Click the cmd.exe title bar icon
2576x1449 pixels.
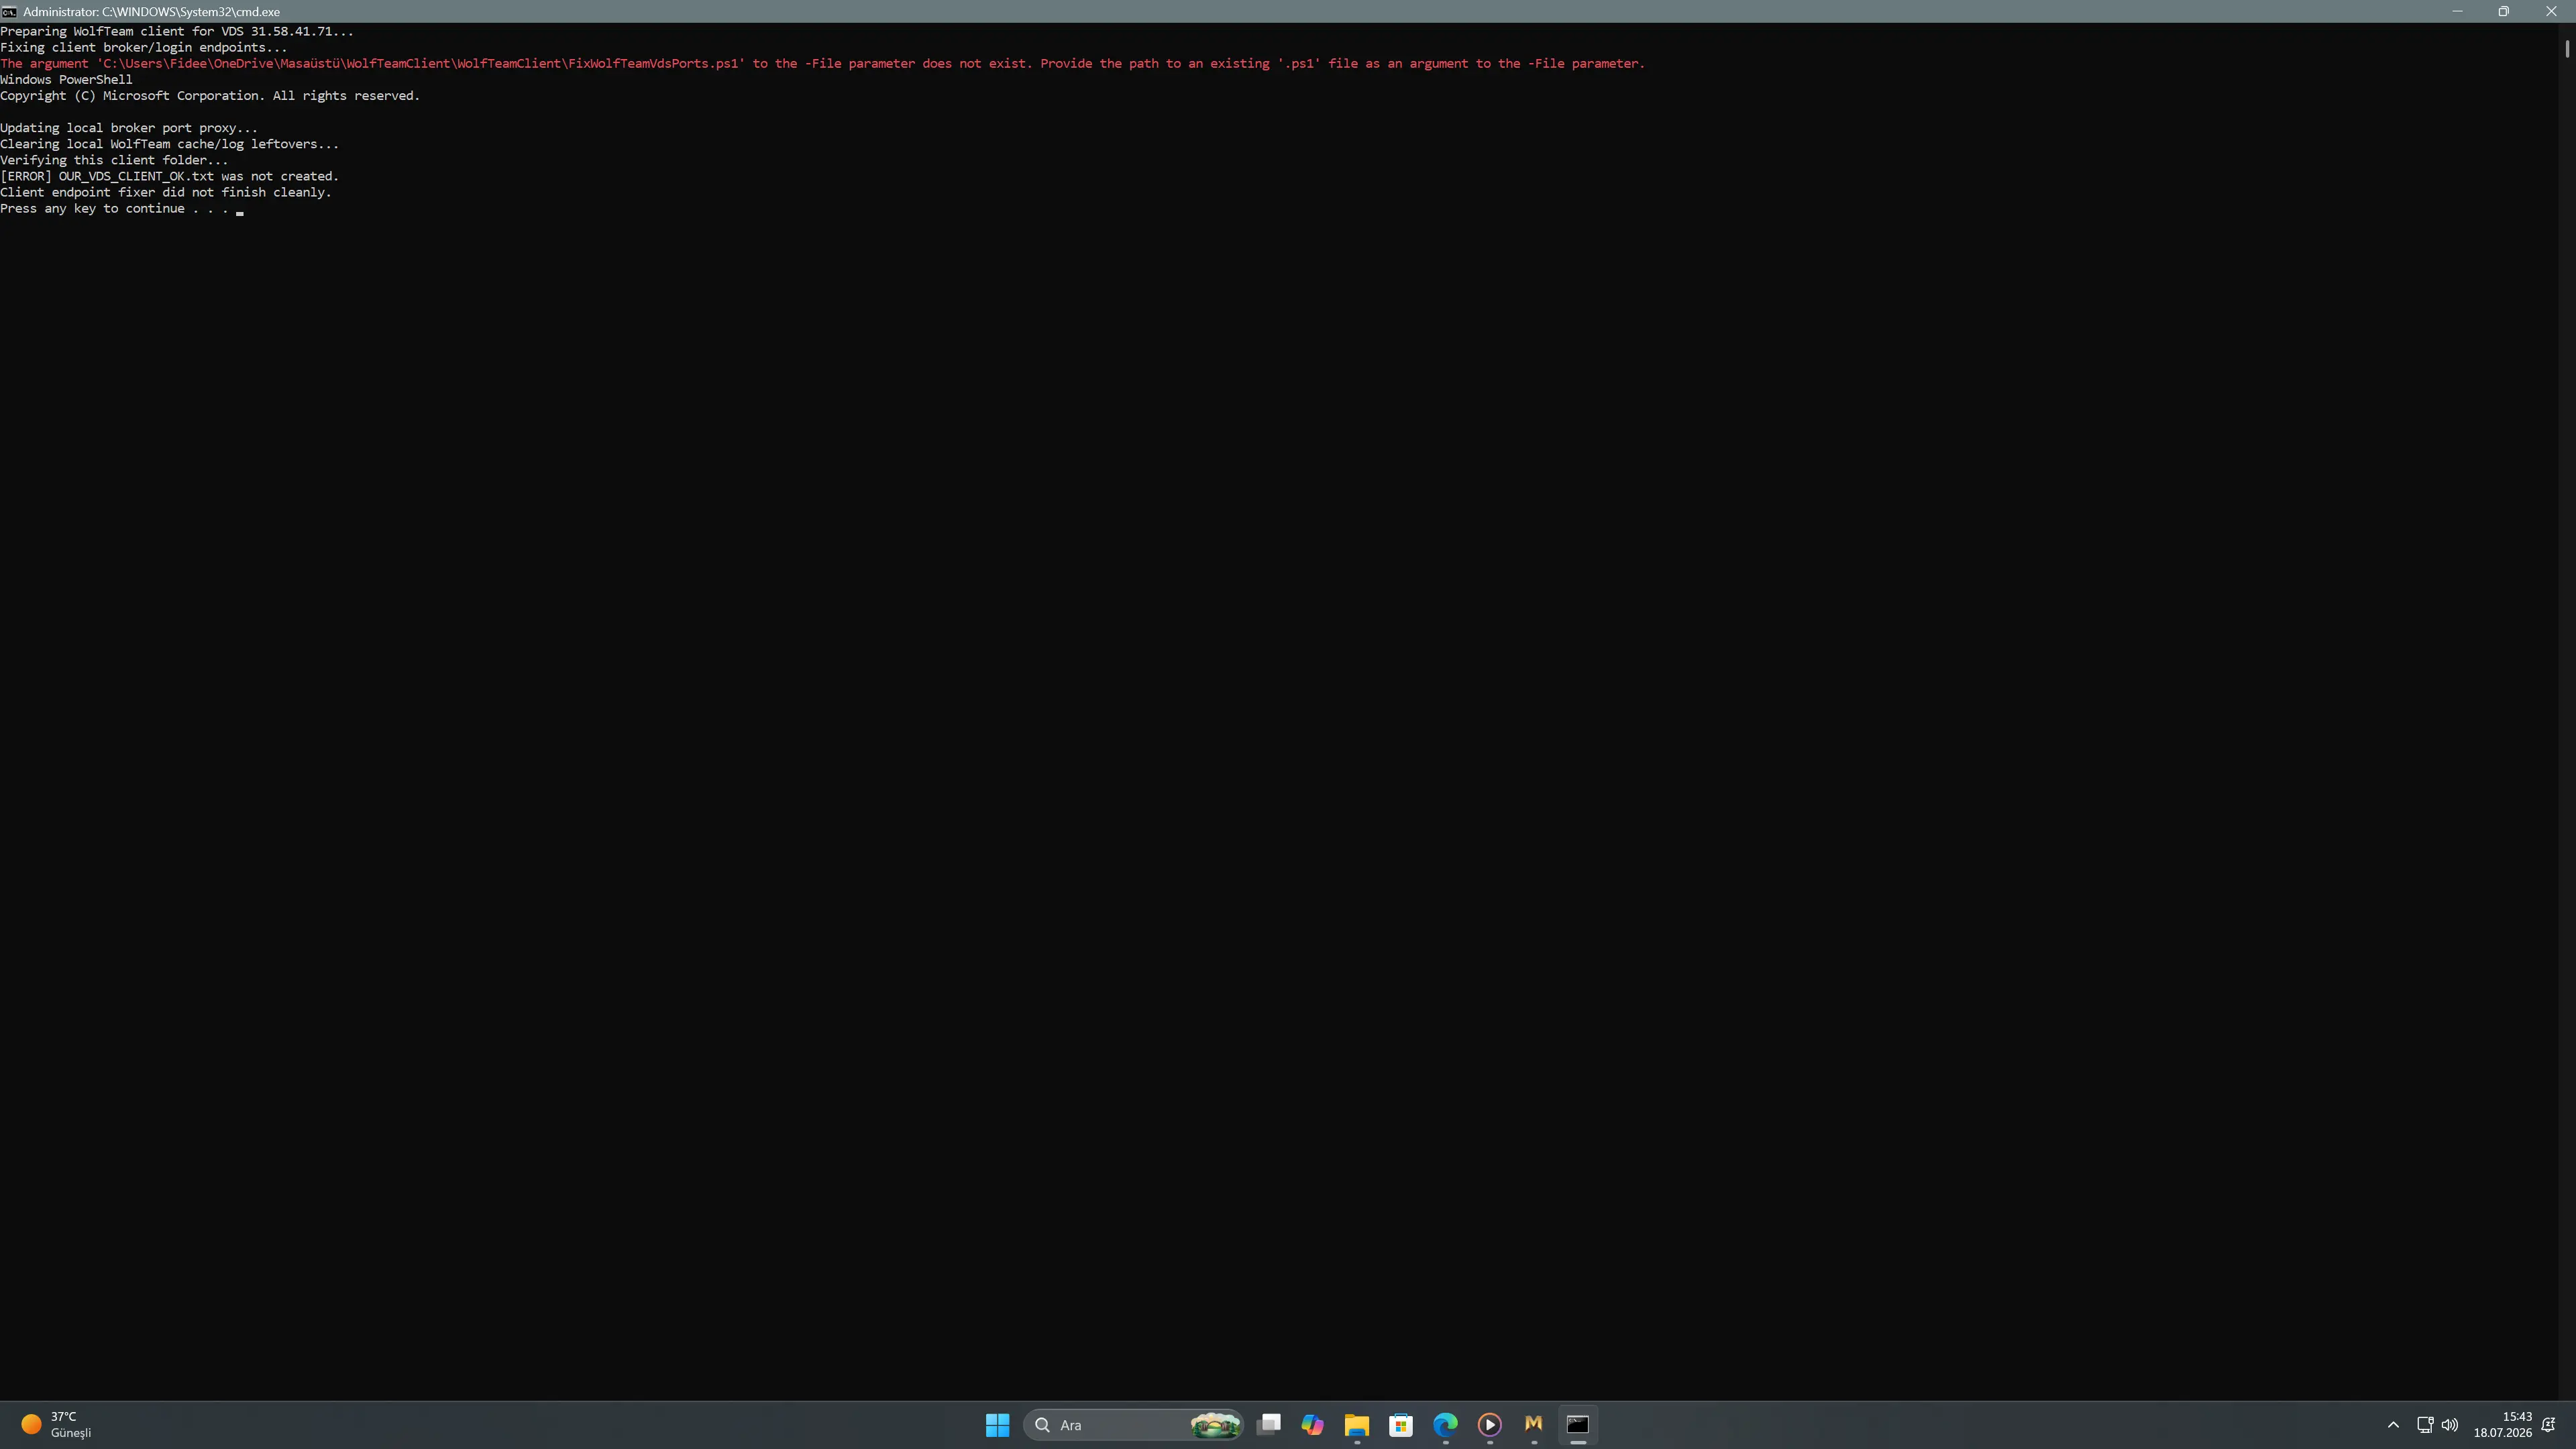9,12
